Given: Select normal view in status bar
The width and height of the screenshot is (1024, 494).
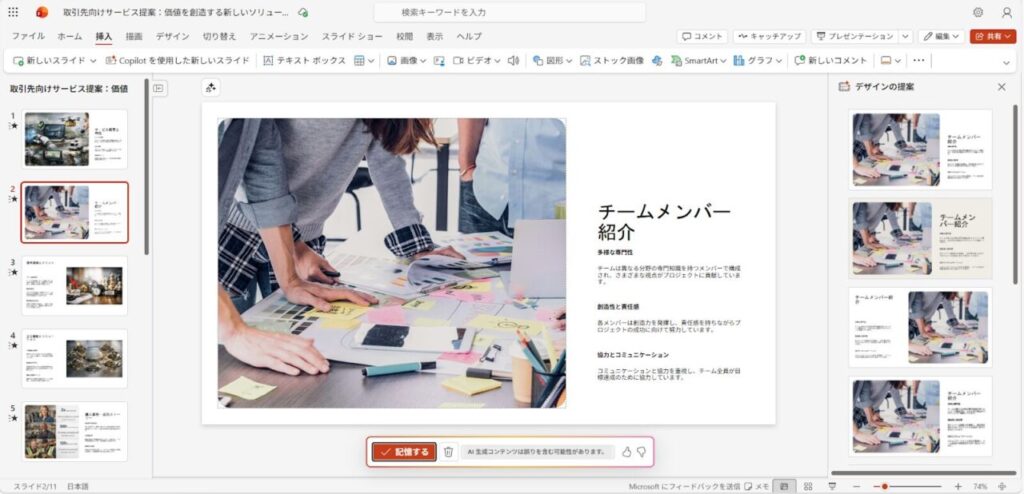Looking at the screenshot, I should (x=784, y=485).
